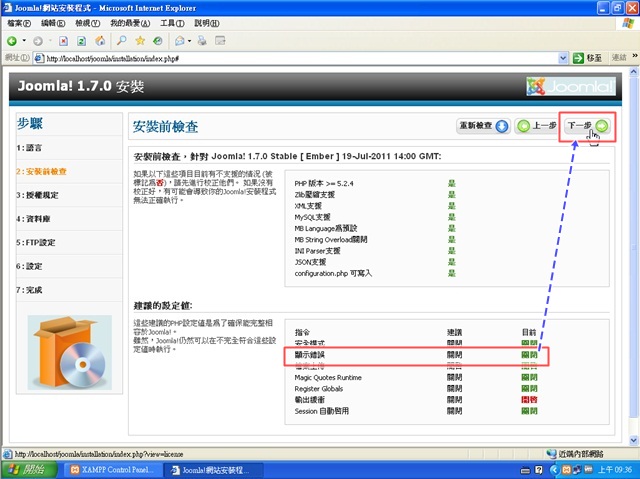Click step 2: 安裝前檢查 in the sidebar
The image size is (640, 479).
coord(41,171)
